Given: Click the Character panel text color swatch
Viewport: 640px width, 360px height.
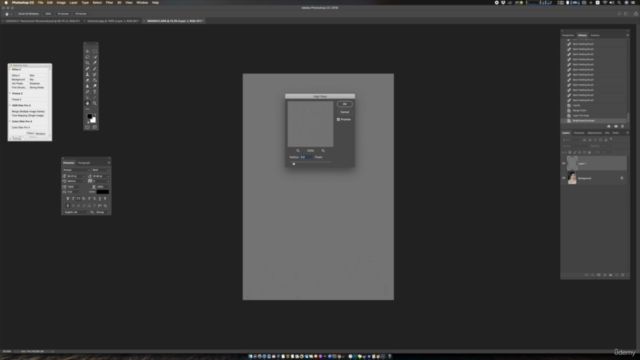Looking at the screenshot, I should click(103, 192).
